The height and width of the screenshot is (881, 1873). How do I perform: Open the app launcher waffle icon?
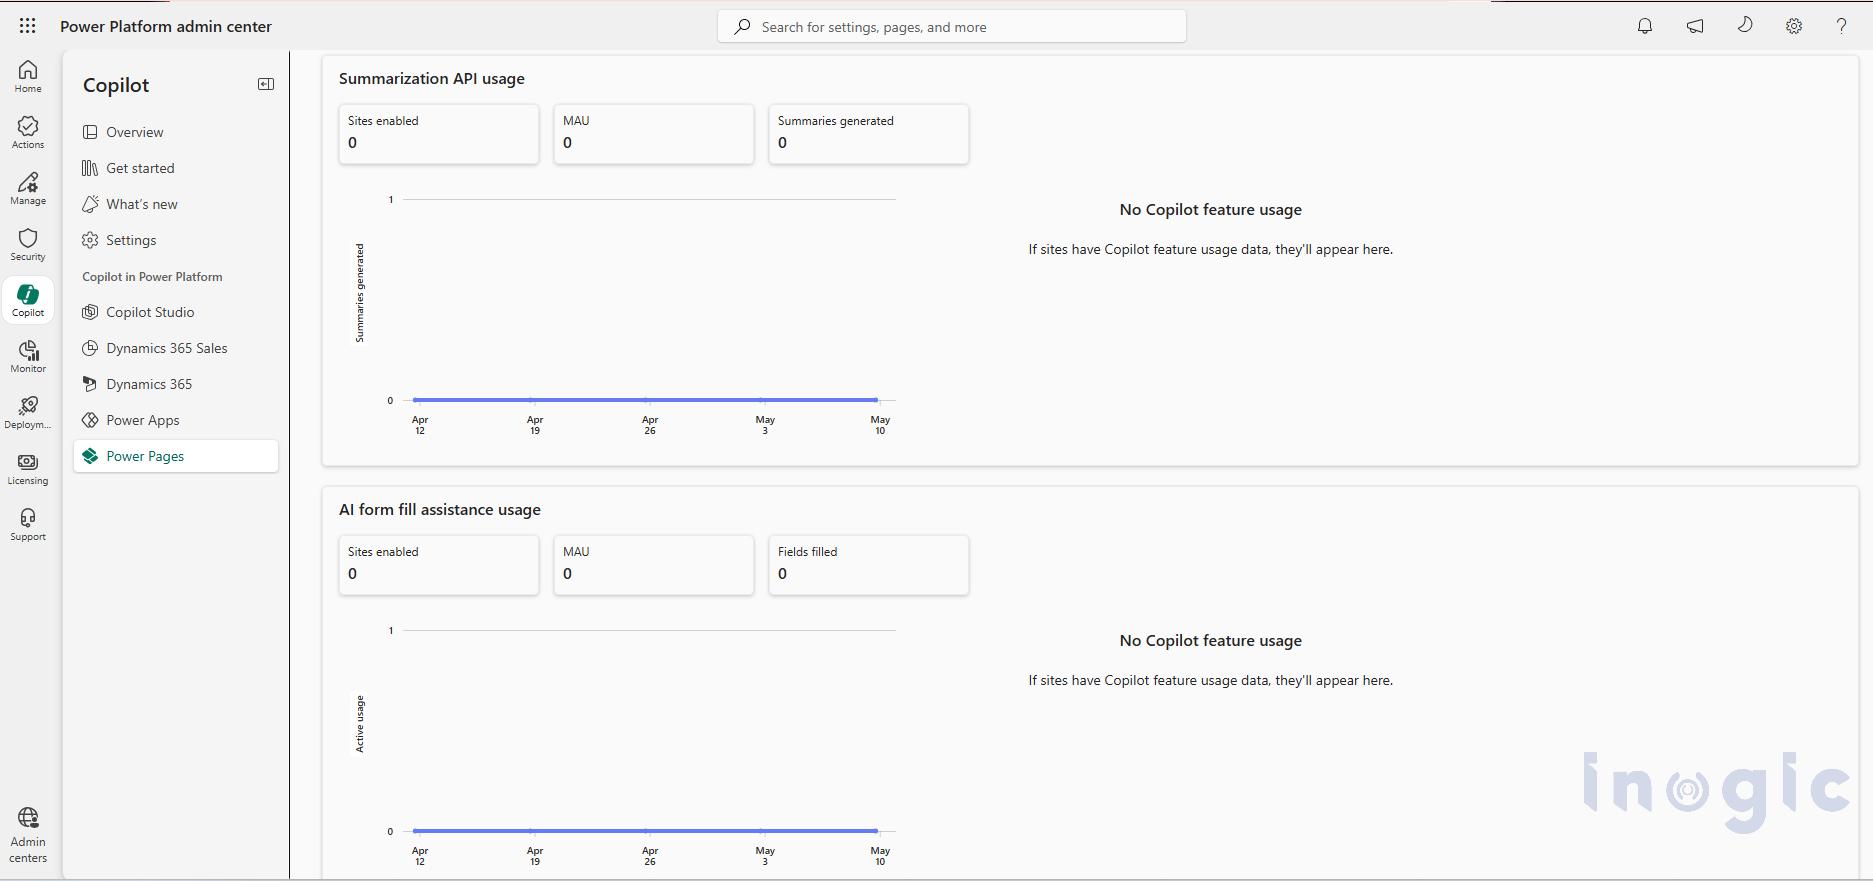28,26
